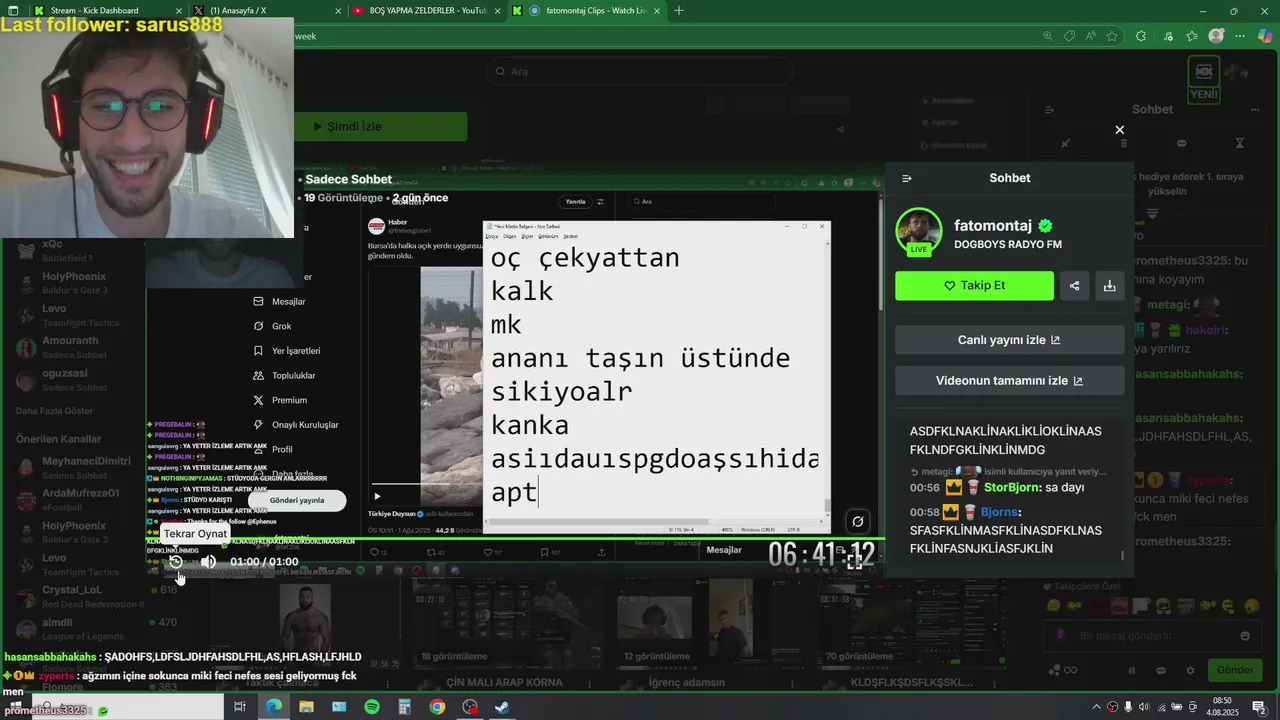
Task: Open Microsoft Edge from taskbar
Action: coord(273,707)
